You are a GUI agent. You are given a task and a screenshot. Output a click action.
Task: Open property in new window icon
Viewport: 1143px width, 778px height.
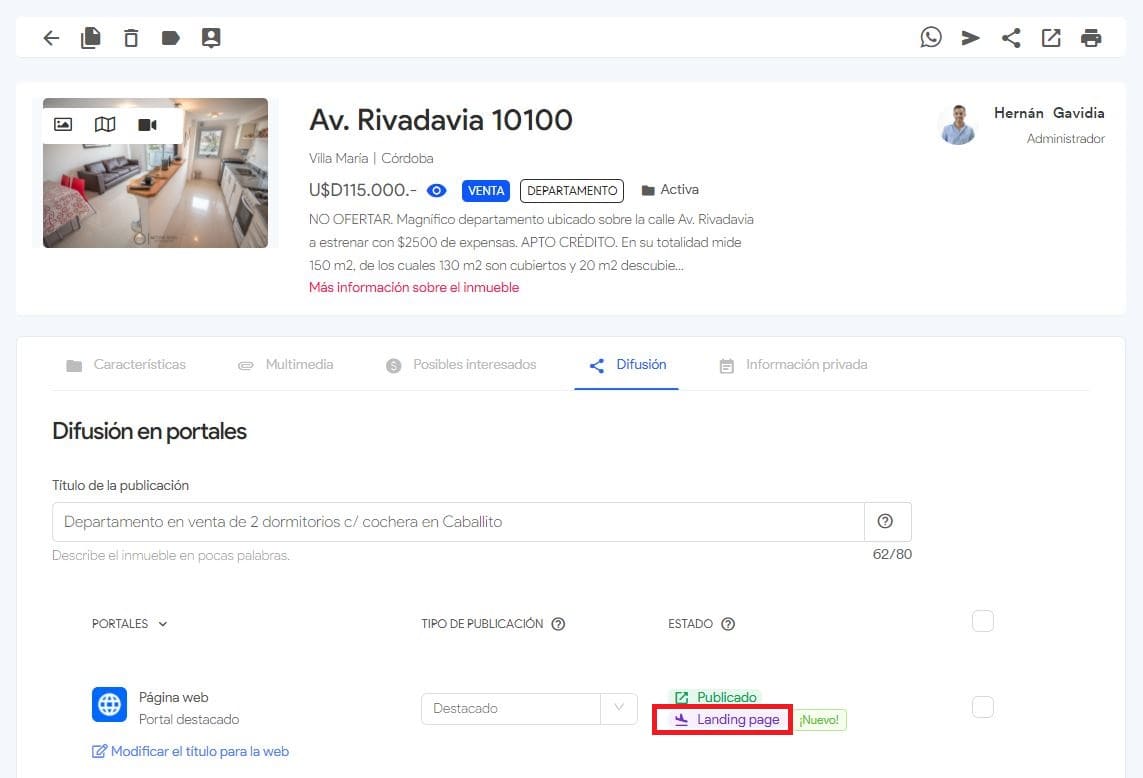pos(1051,38)
